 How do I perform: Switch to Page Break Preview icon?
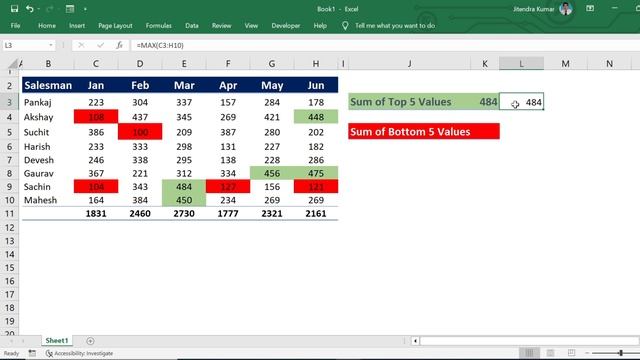pos(571,353)
